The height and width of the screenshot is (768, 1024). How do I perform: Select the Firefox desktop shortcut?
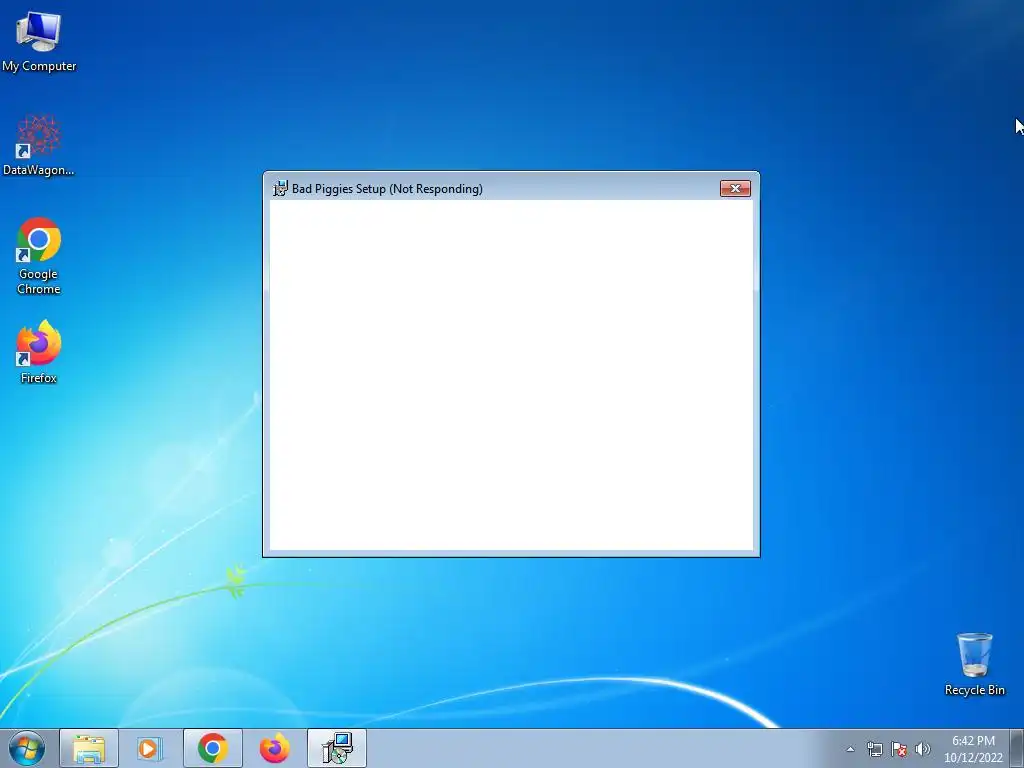[39, 351]
